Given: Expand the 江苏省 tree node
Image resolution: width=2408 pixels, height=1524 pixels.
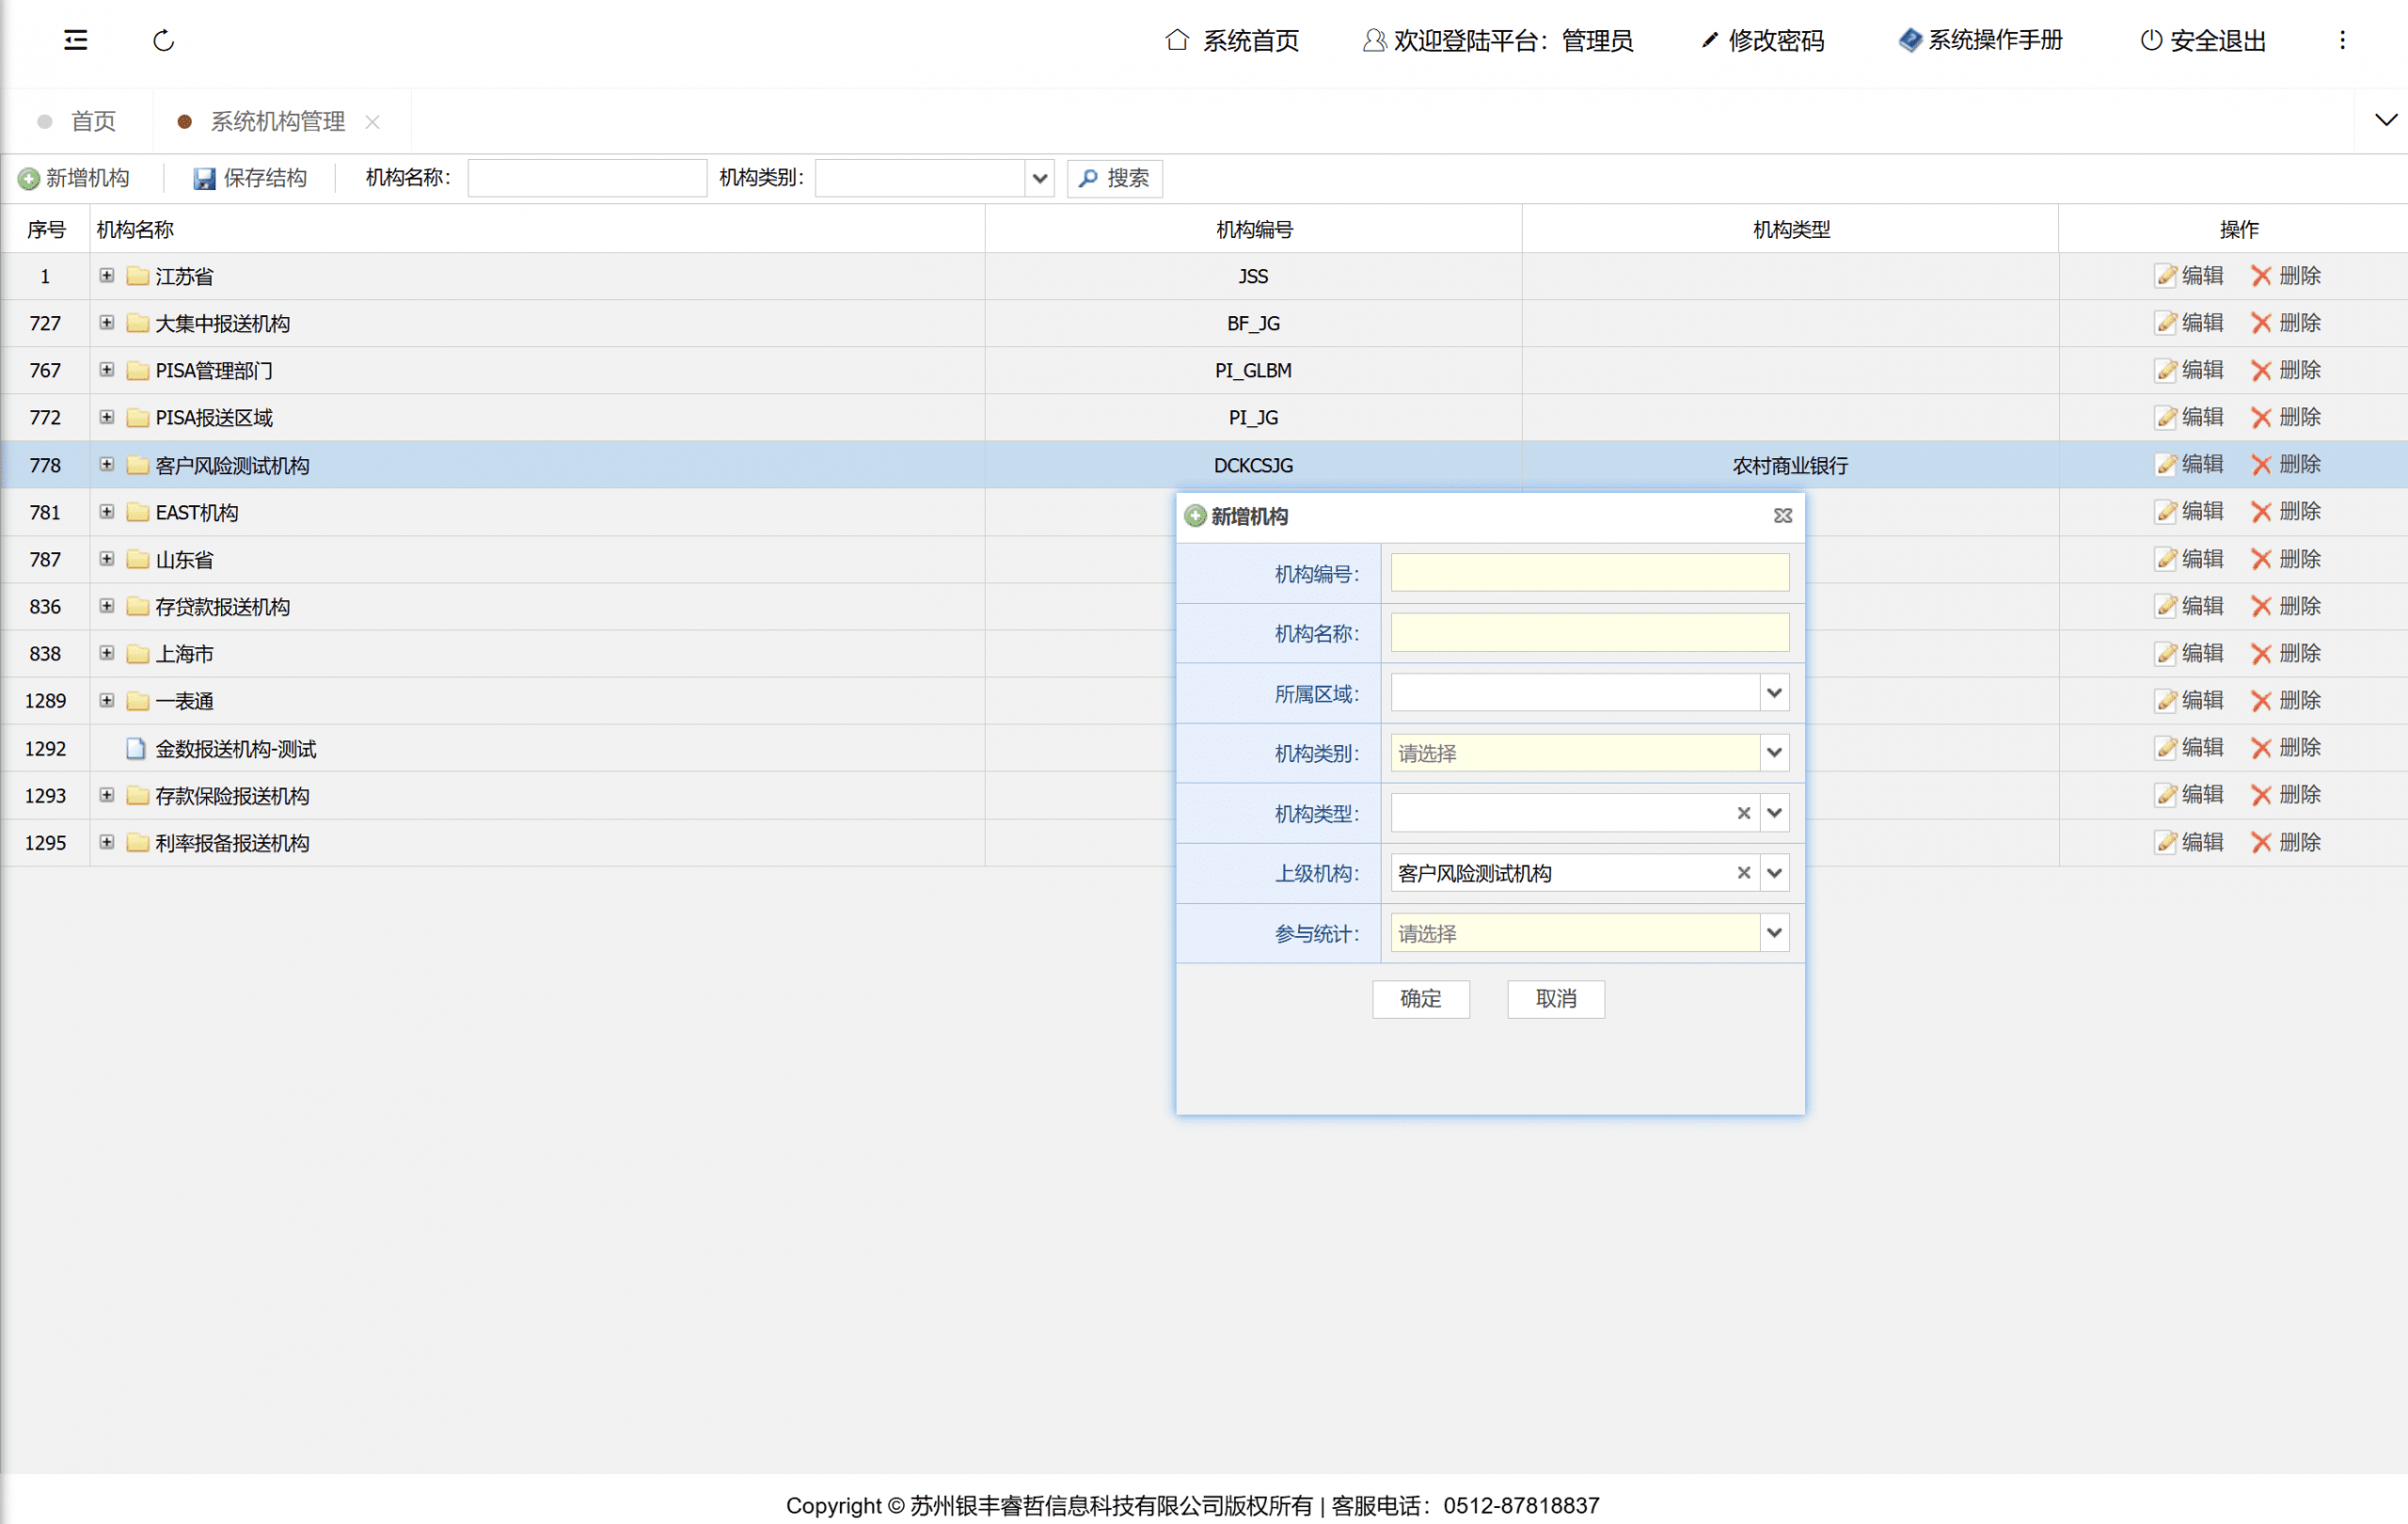Looking at the screenshot, I should [107, 276].
